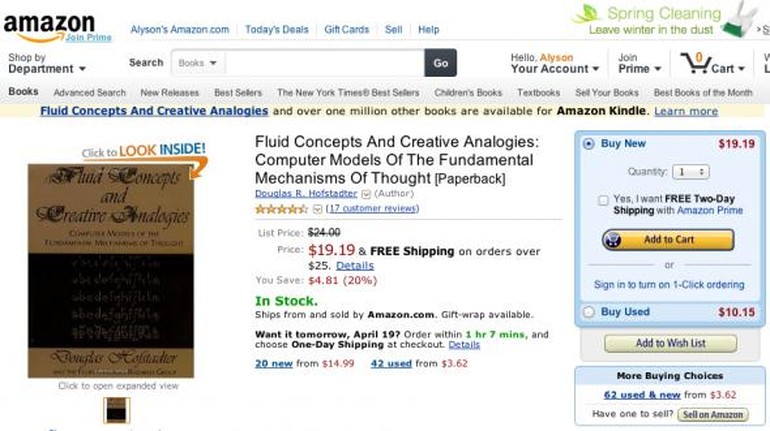Expand Shop by Department menu
The width and height of the screenshot is (770, 431).
coord(46,64)
